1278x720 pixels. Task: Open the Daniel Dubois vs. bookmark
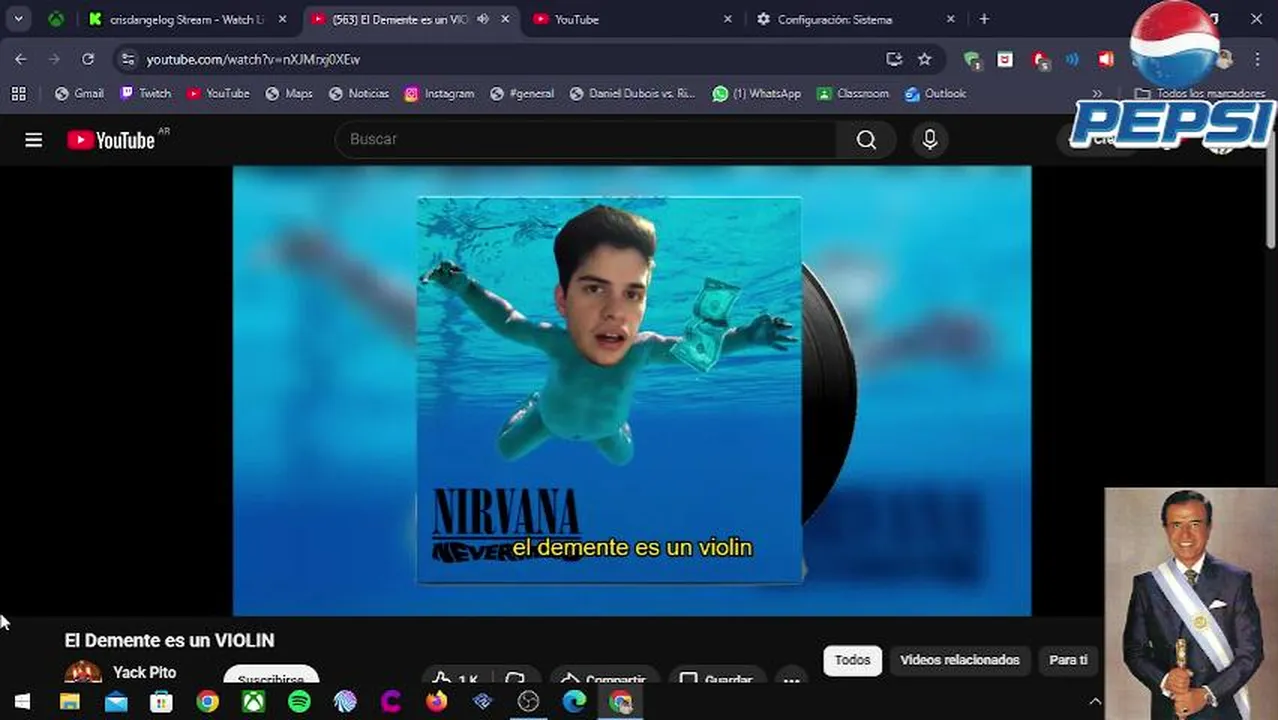(632, 93)
